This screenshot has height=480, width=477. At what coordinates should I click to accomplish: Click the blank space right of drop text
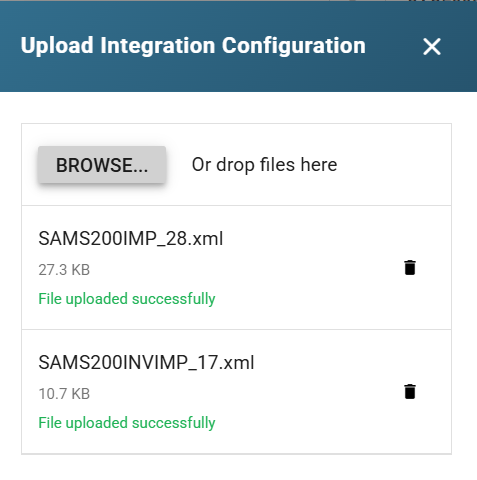[393, 165]
